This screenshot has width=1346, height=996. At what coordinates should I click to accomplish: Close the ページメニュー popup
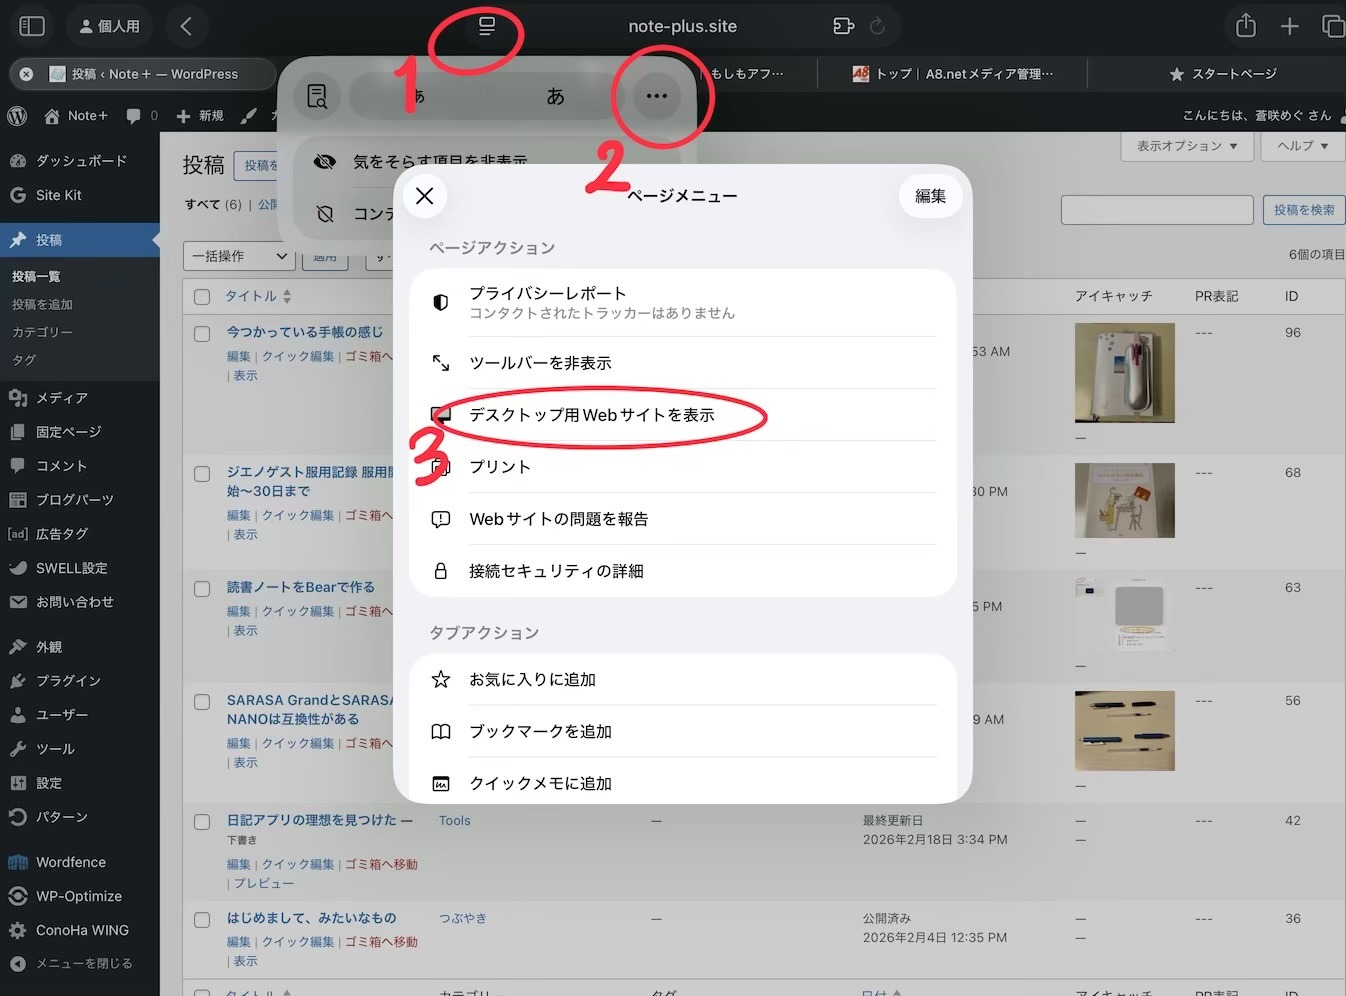(x=425, y=196)
